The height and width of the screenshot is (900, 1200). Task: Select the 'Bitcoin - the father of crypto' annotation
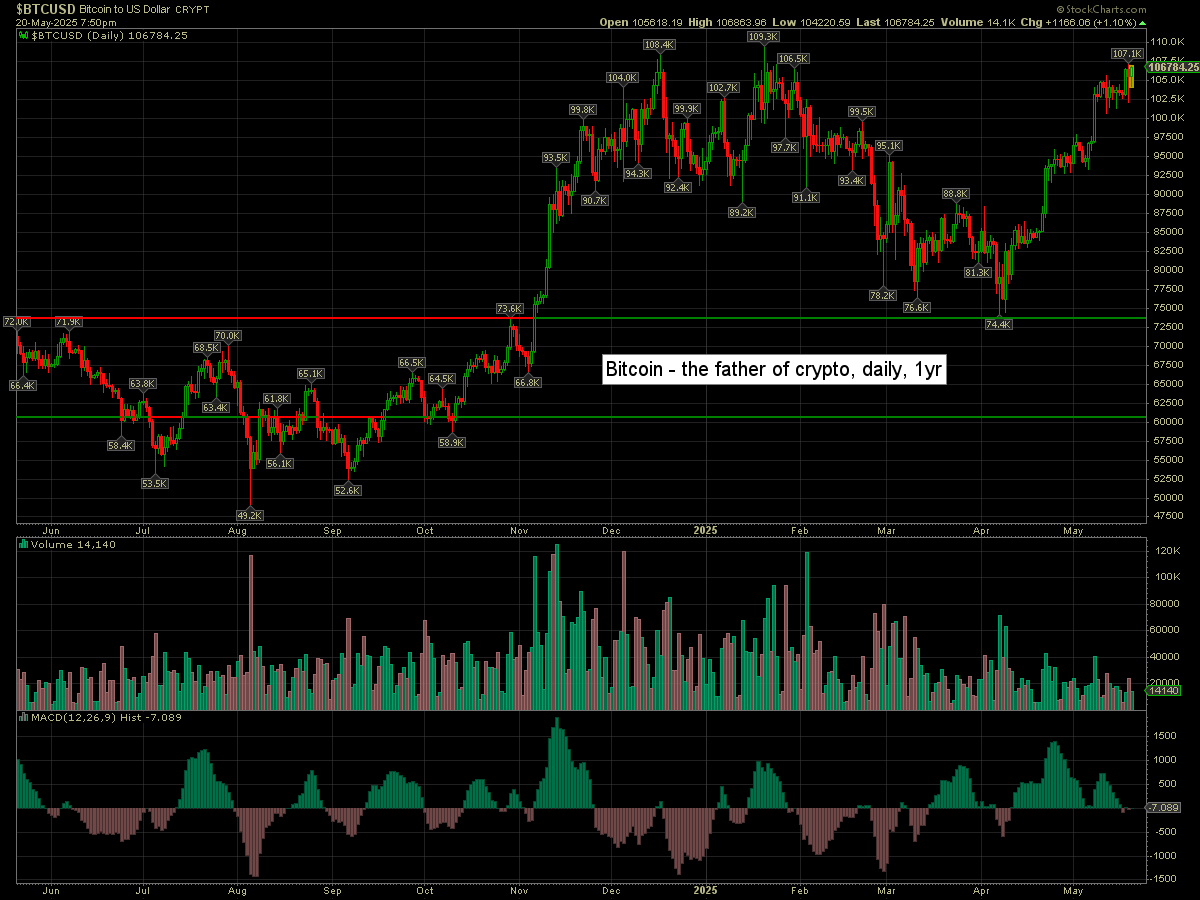click(774, 369)
